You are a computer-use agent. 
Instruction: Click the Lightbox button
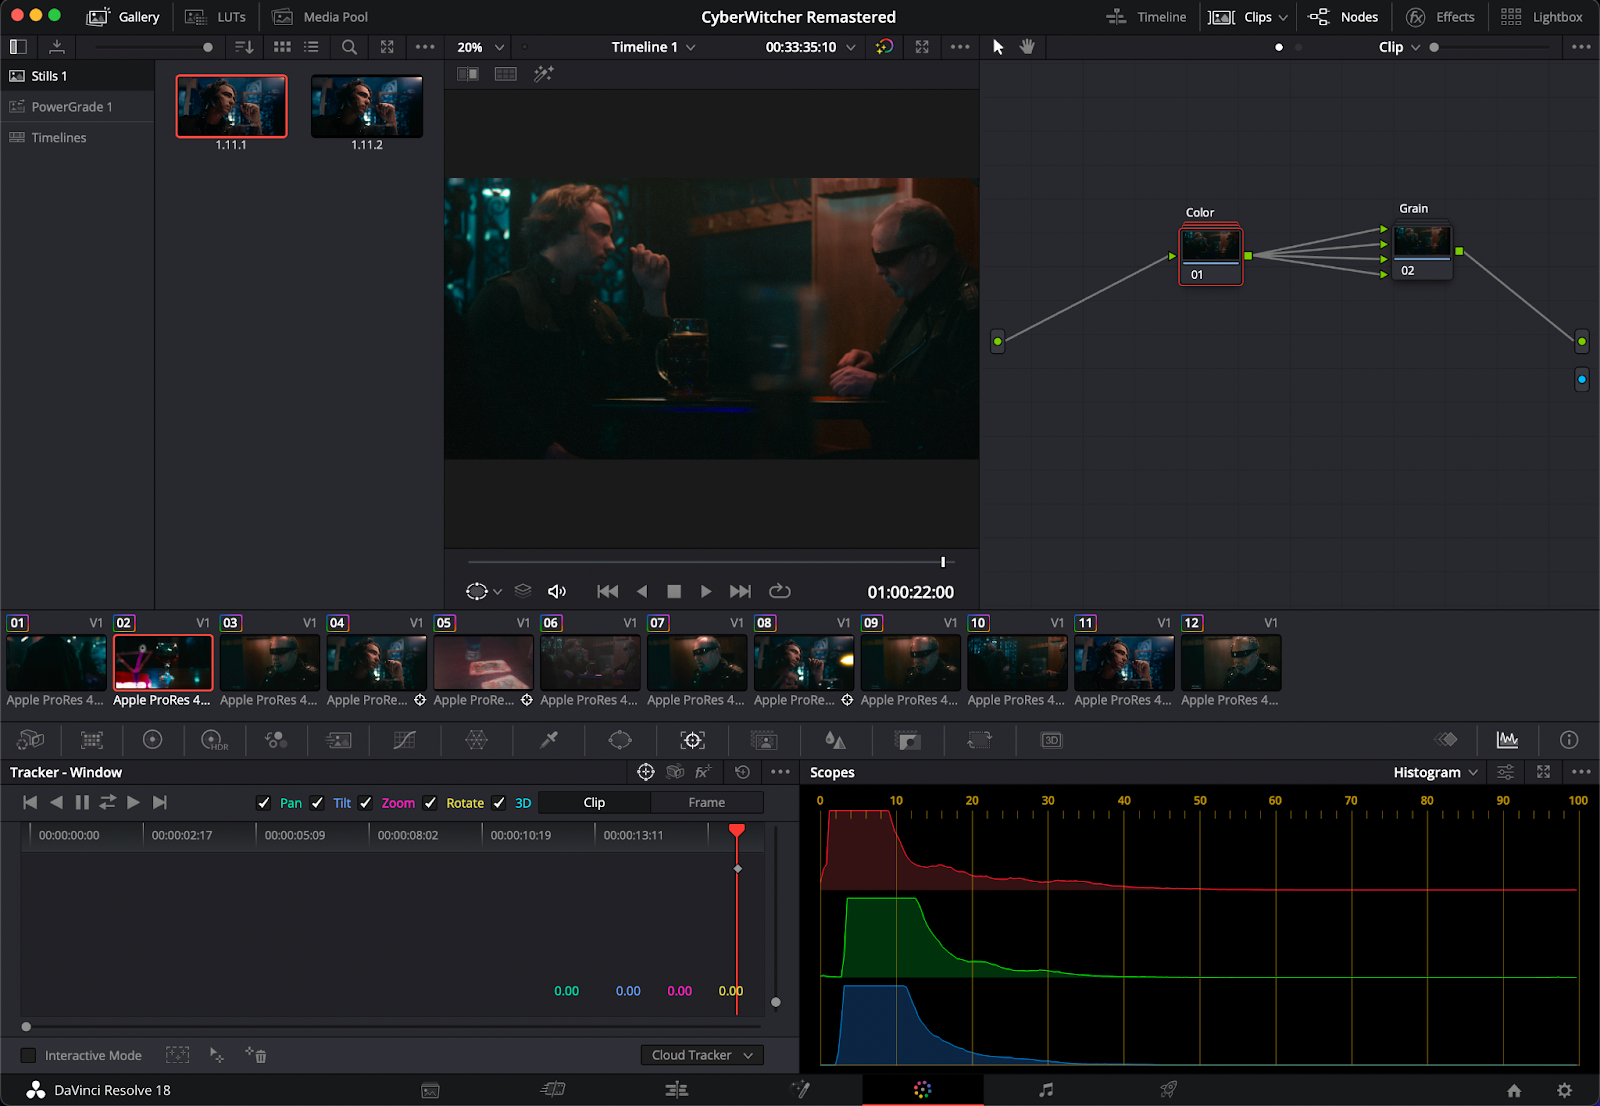coord(1542,17)
